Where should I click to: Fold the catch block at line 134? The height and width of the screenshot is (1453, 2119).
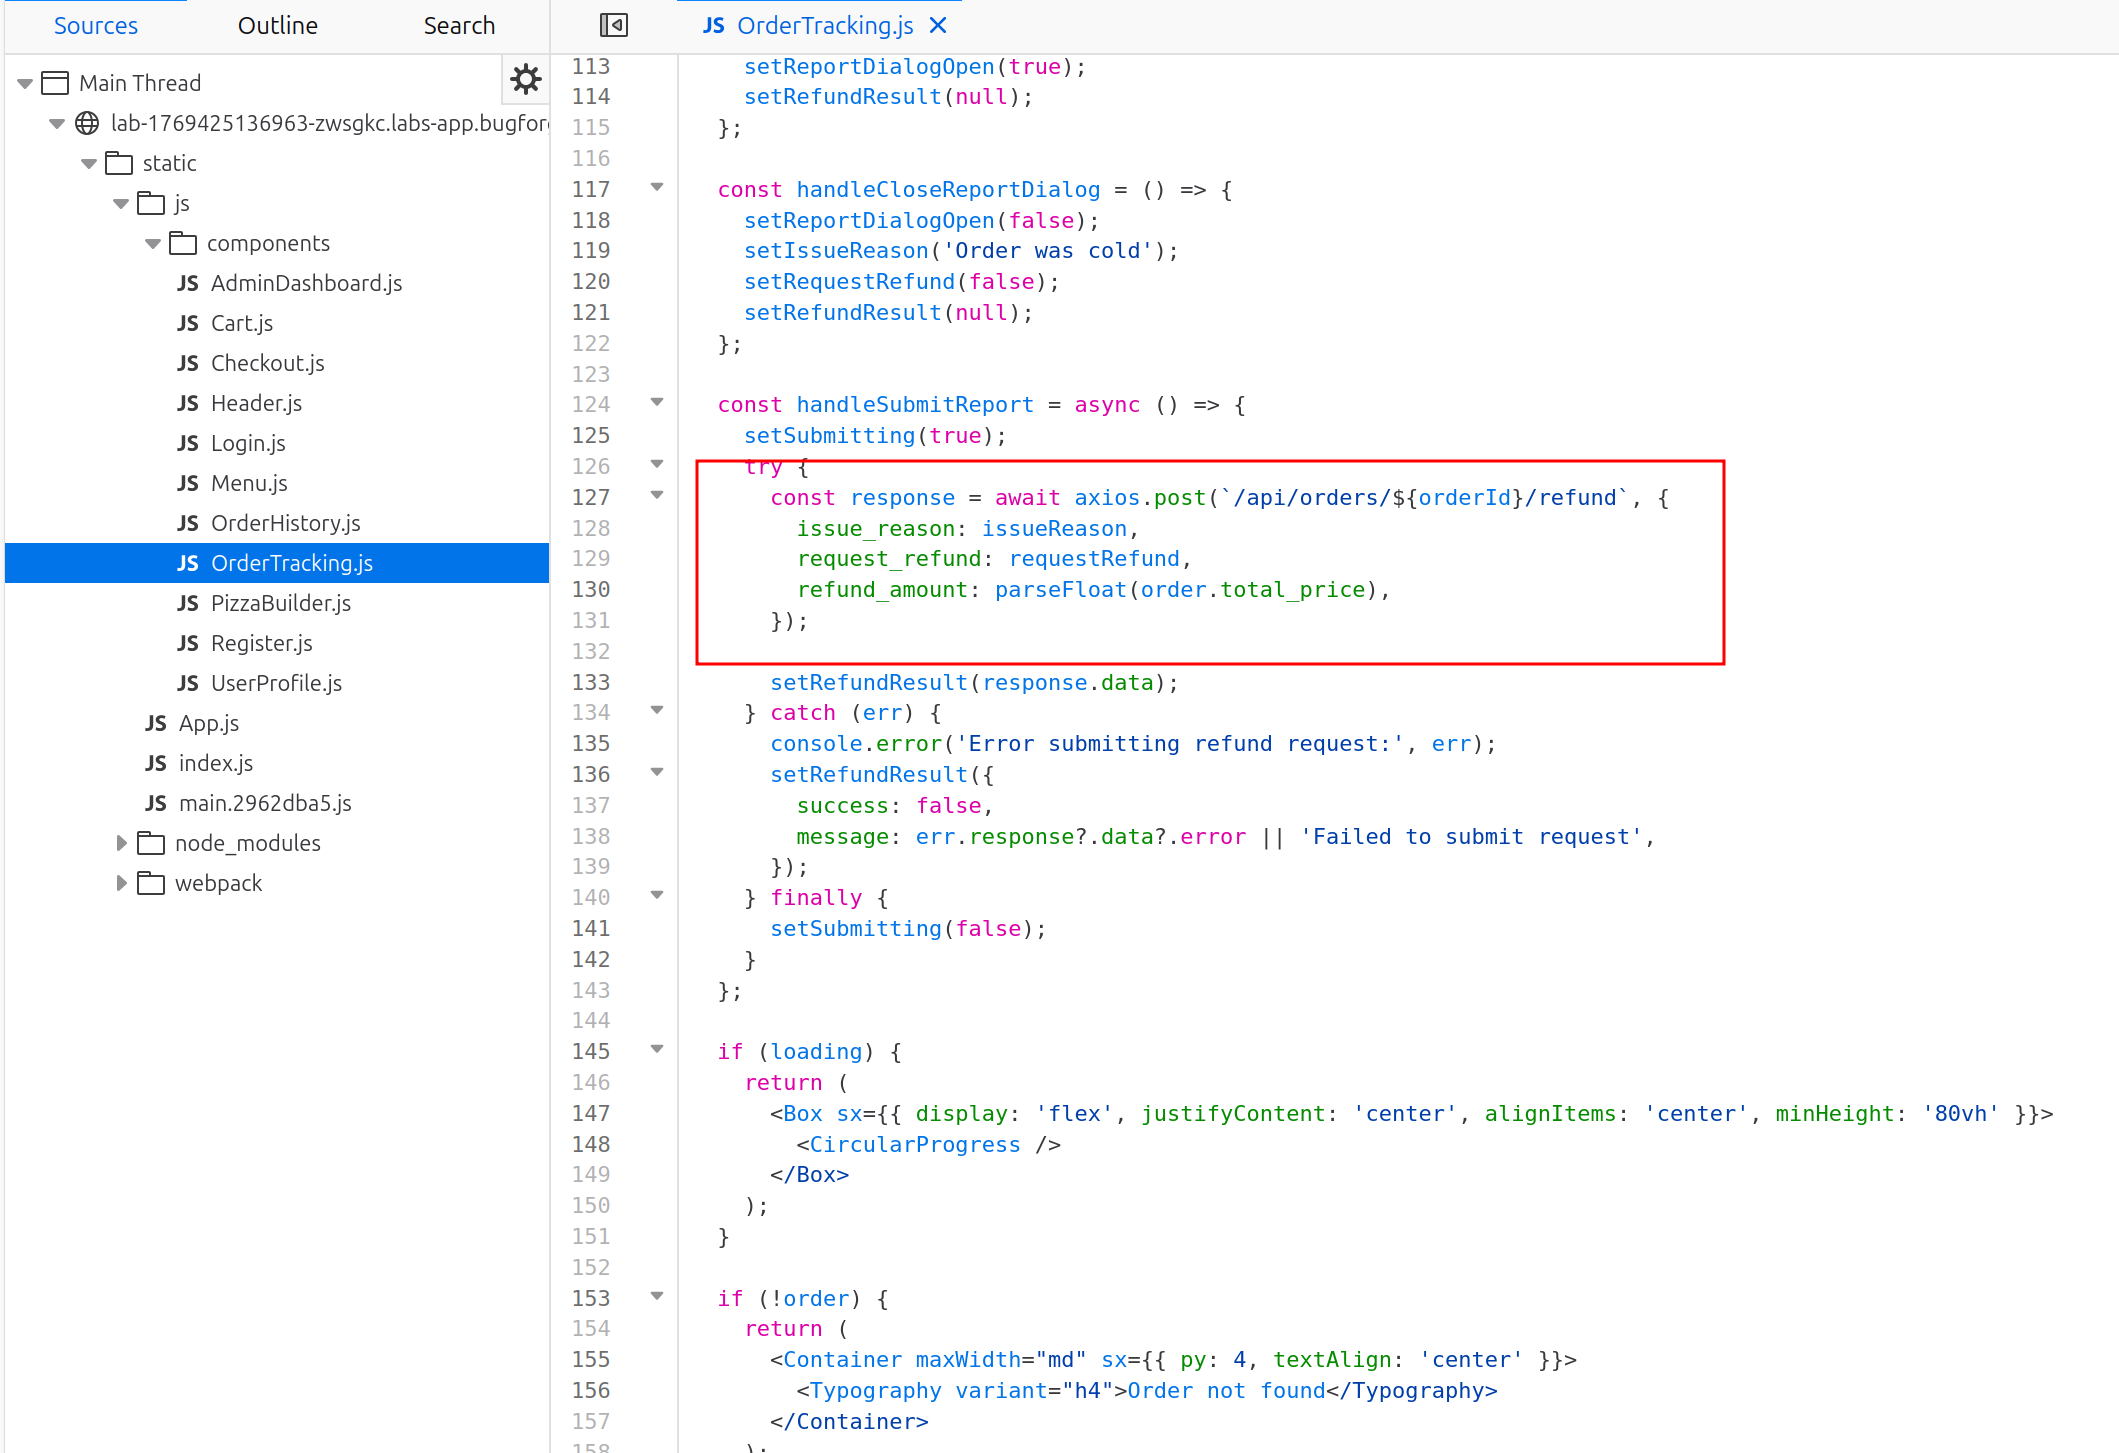657,711
